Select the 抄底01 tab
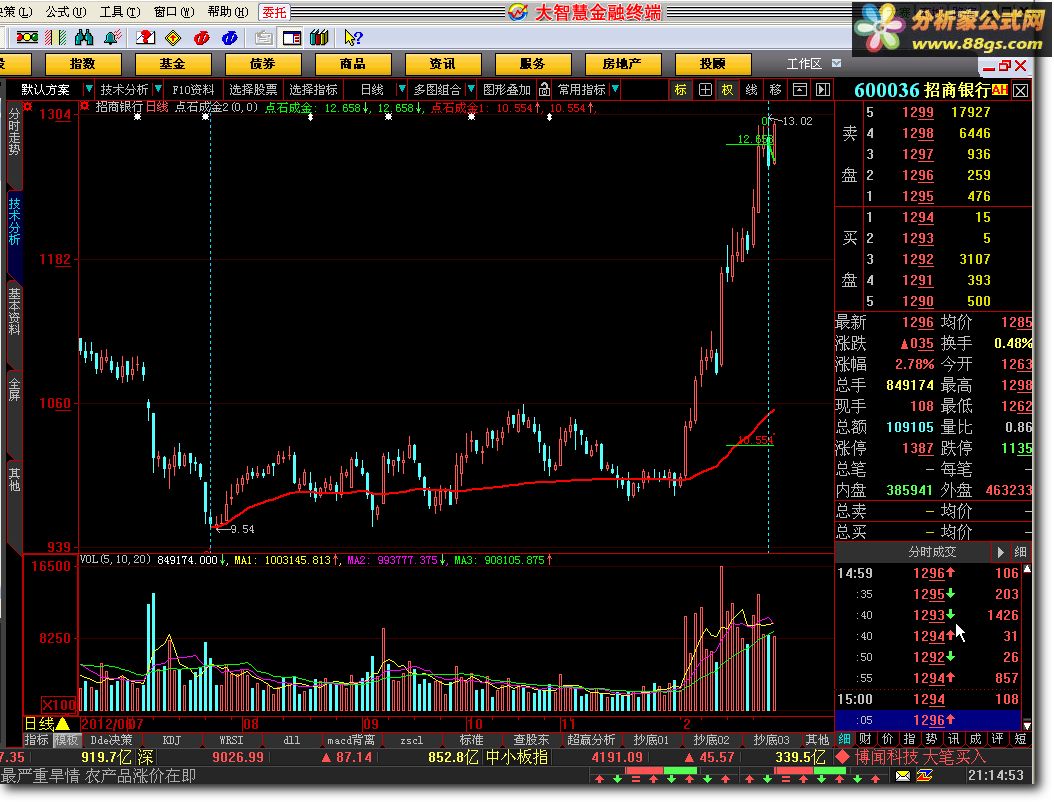The width and height of the screenshot is (1054, 802). [x=651, y=740]
